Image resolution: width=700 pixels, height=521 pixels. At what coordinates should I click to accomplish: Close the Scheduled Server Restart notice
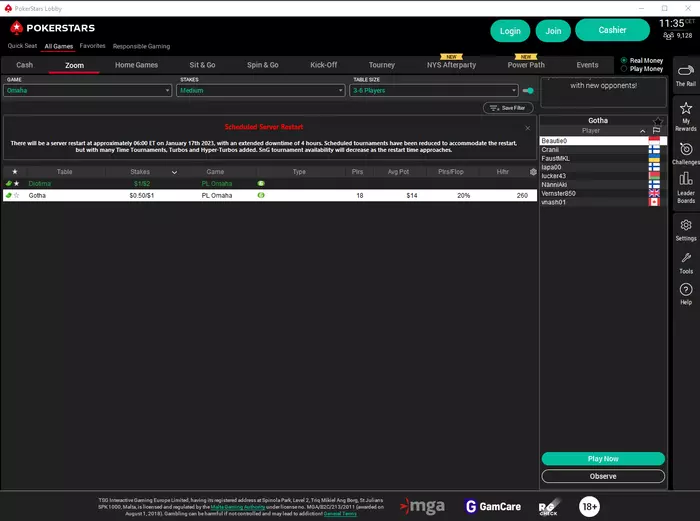coord(528,128)
